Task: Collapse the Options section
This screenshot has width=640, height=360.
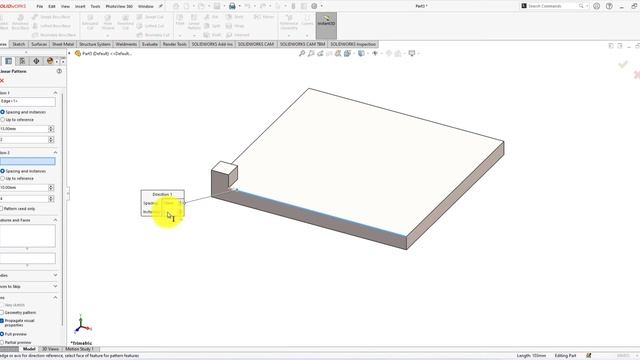Action: pyautogui.click(x=55, y=298)
